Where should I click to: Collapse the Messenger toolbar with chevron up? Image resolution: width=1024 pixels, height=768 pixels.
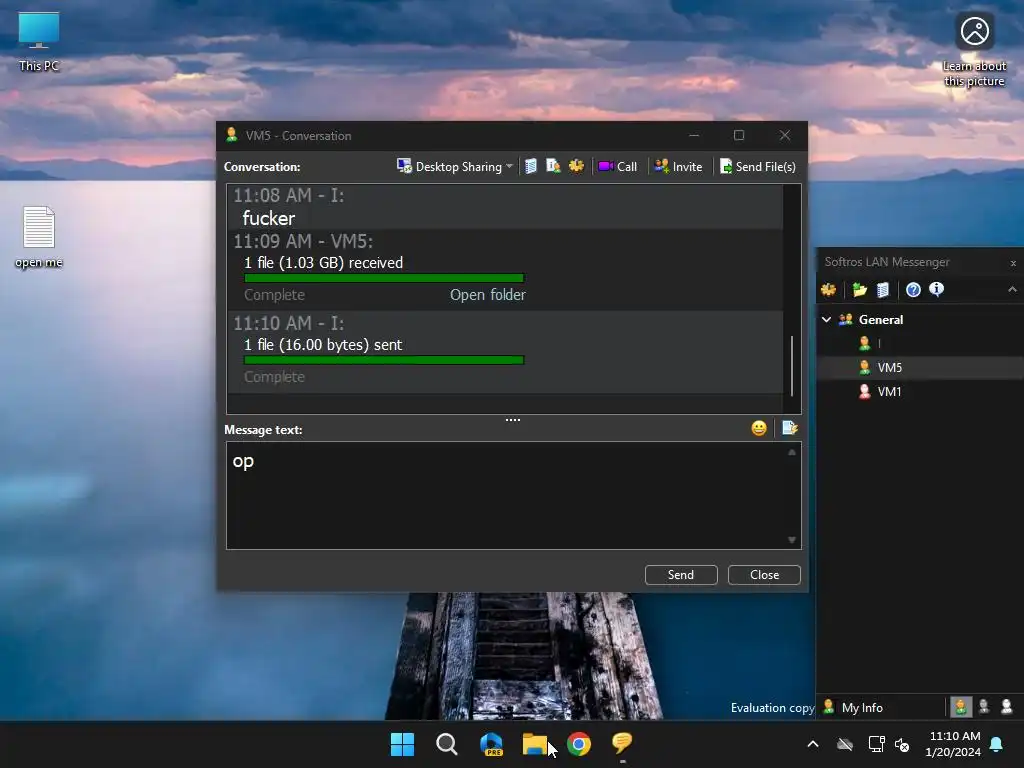1012,289
